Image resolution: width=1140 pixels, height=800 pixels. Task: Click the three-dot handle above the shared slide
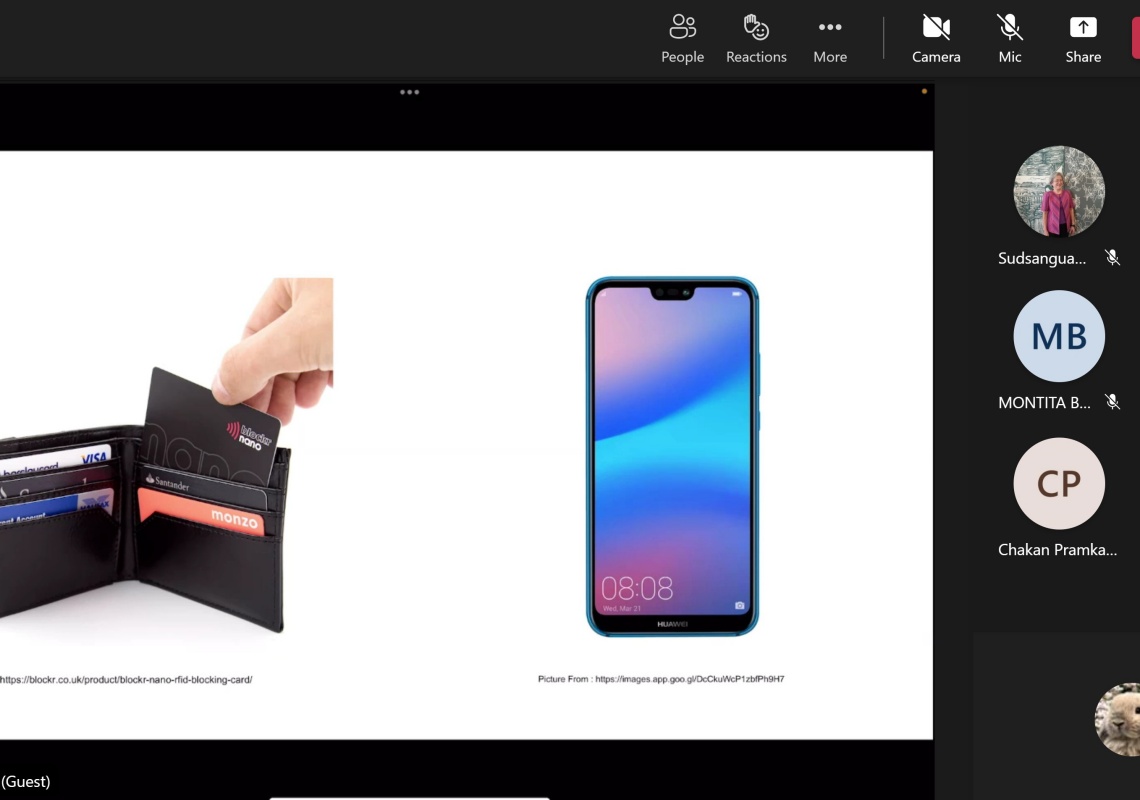pyautogui.click(x=409, y=92)
